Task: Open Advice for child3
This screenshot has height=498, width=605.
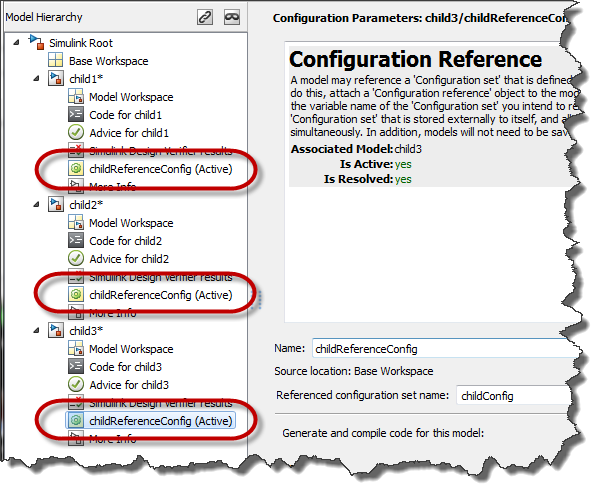Action: (x=128, y=385)
